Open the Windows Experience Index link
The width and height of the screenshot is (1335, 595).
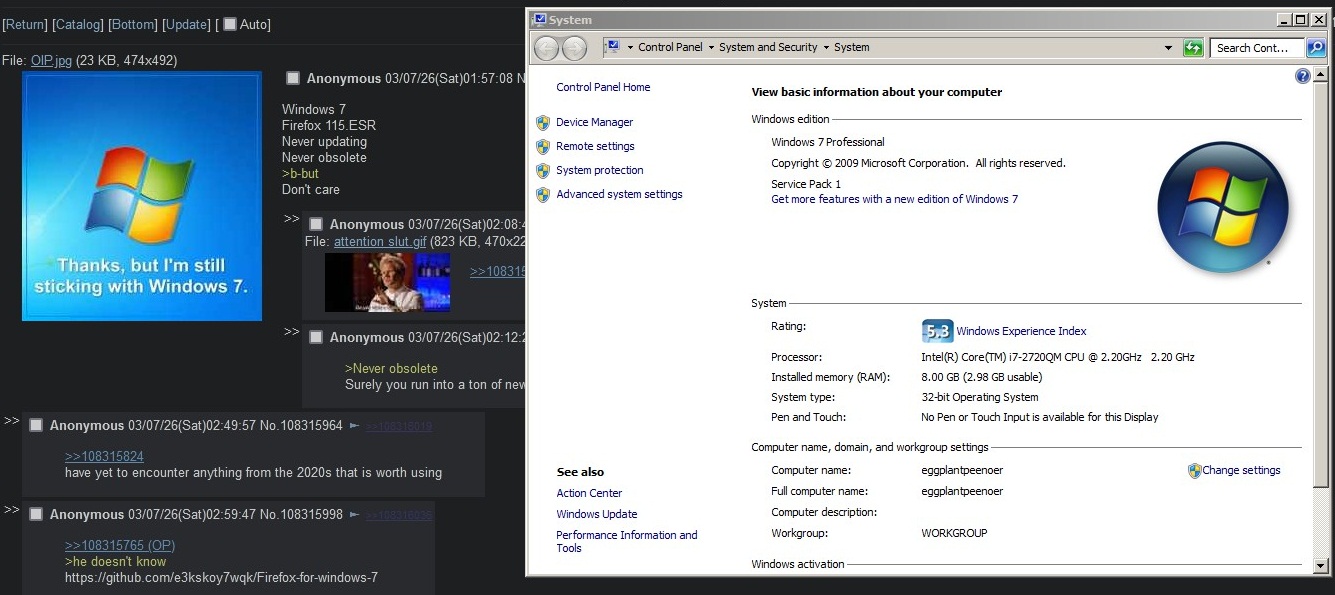click(x=1021, y=331)
